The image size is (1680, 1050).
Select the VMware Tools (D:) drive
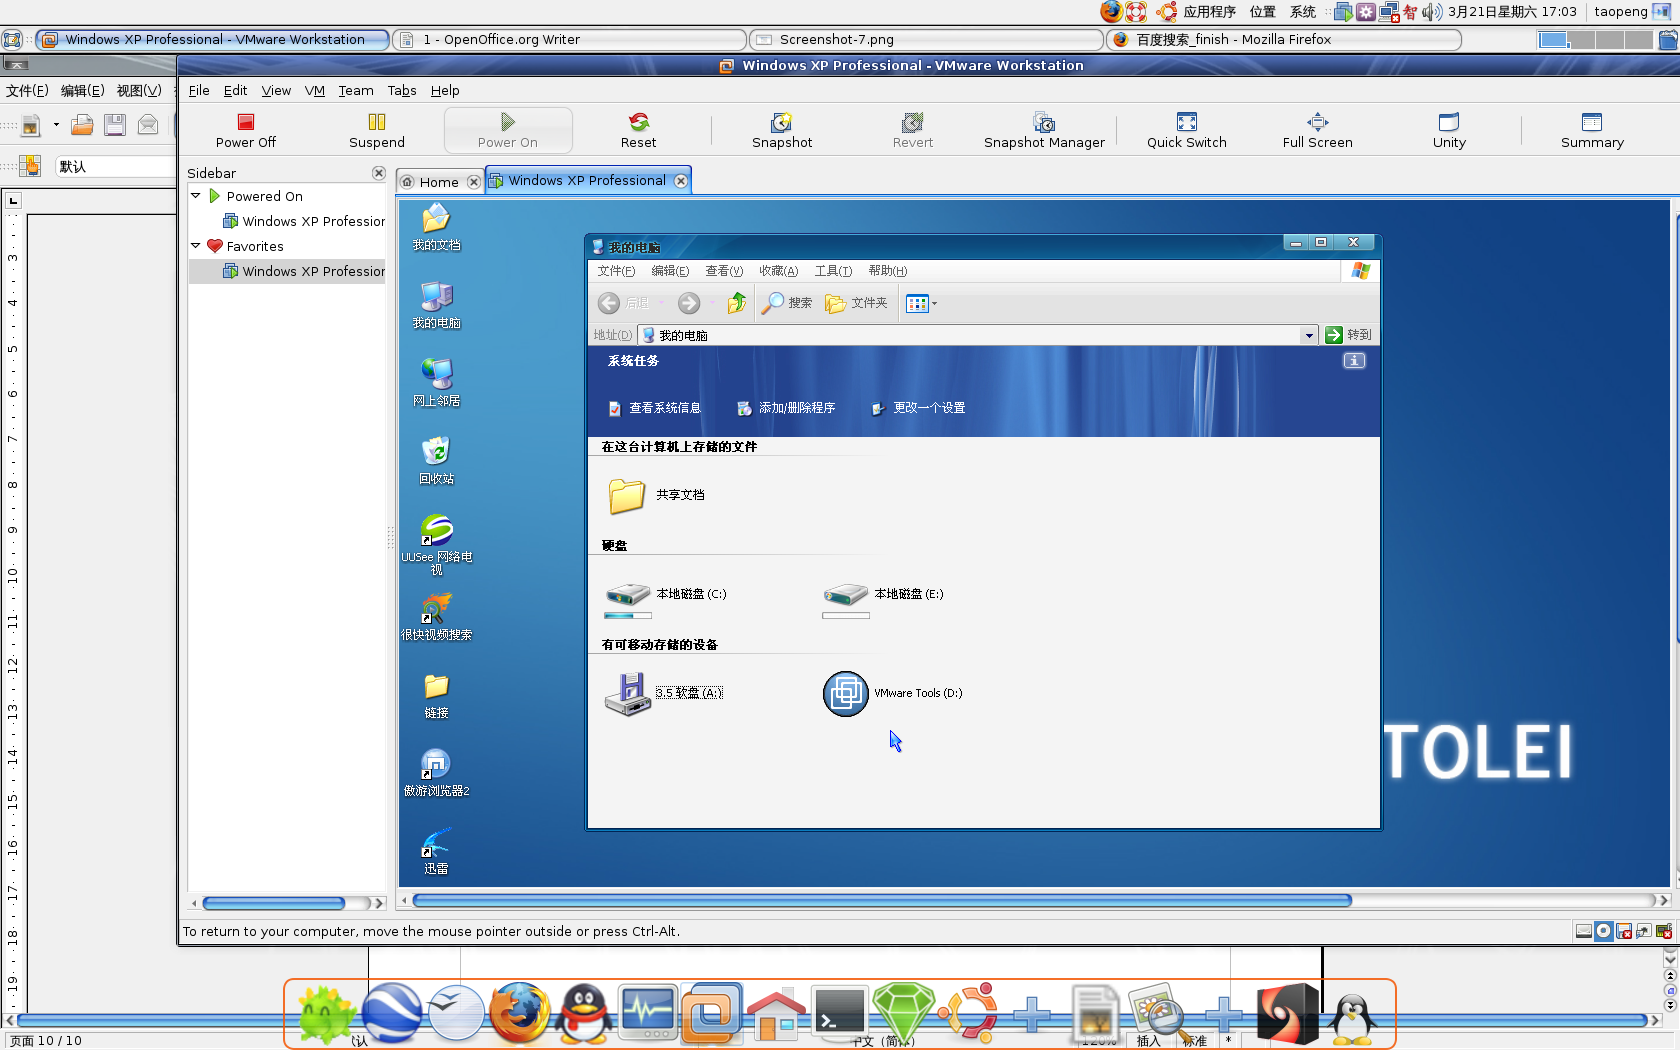(893, 694)
